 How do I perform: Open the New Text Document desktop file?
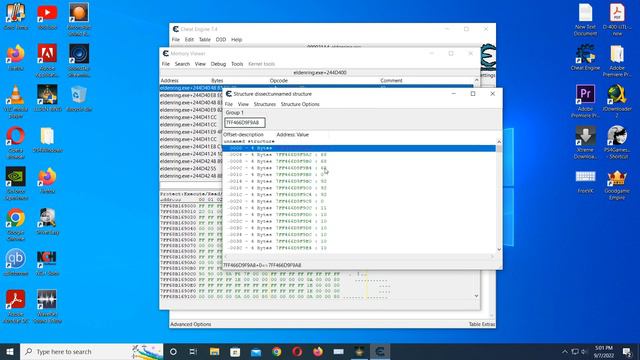coord(585,20)
